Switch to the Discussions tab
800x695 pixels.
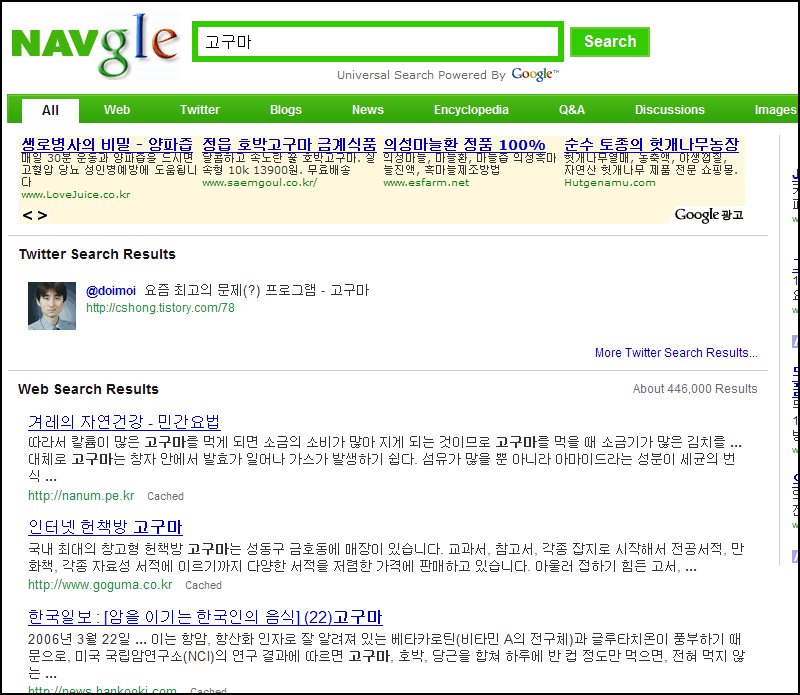[669, 110]
